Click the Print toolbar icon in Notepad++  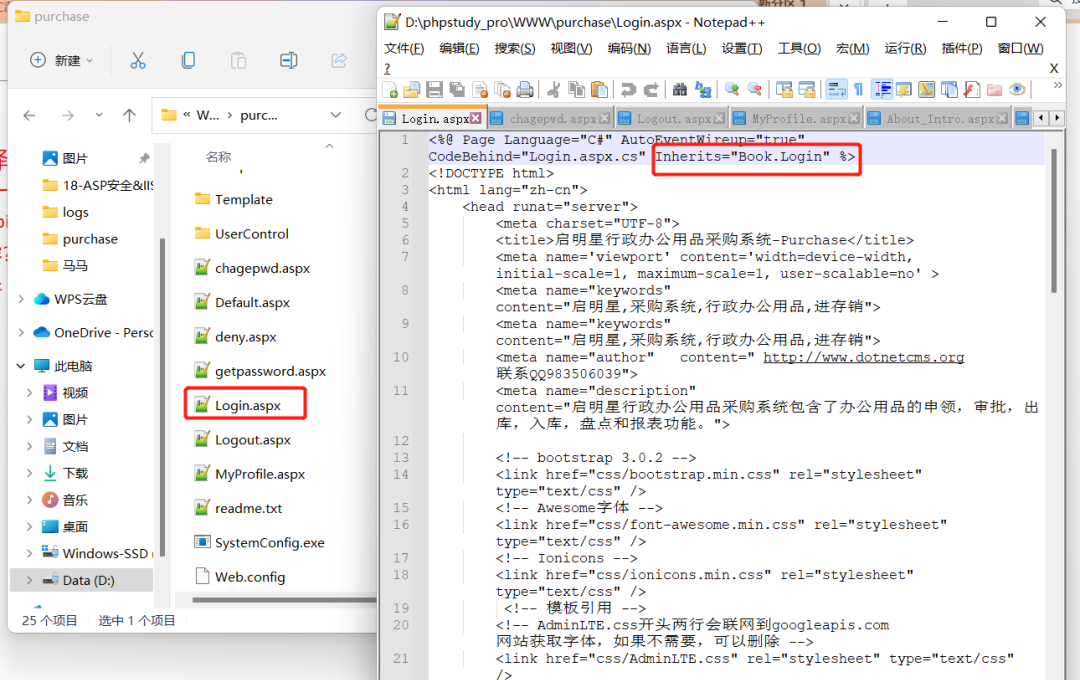pos(525,90)
